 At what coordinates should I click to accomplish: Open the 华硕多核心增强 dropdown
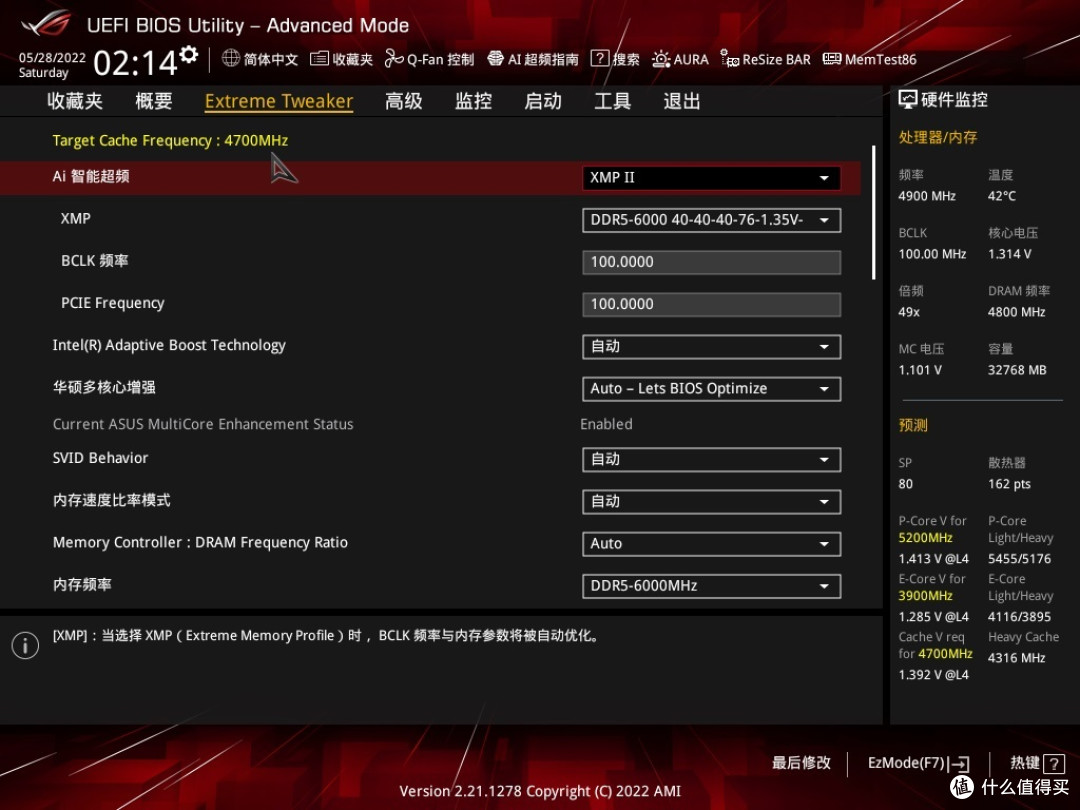point(711,389)
